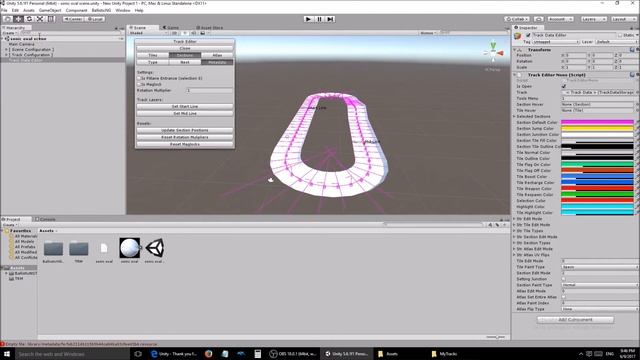Open the Atlas Flip Type dropdown

tap(600, 309)
